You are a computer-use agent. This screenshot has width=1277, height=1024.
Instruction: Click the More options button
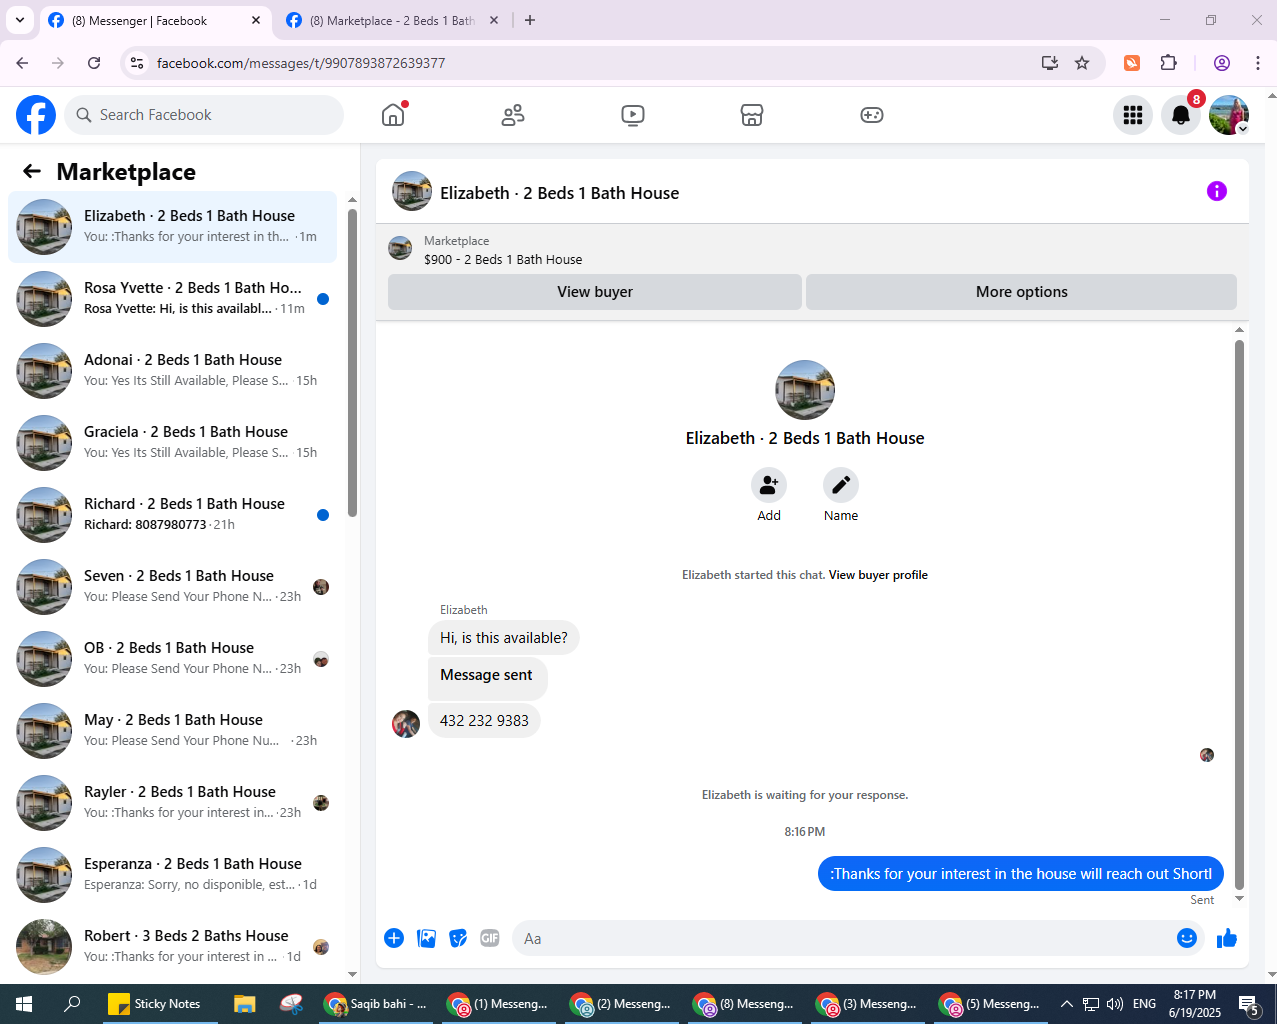1022,292
